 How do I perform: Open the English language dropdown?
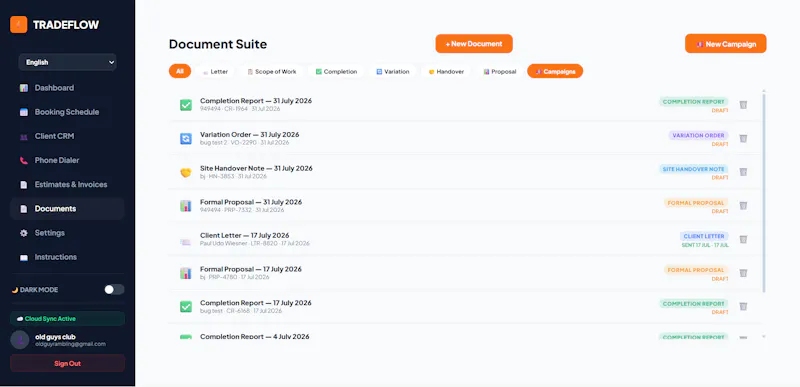click(x=67, y=62)
